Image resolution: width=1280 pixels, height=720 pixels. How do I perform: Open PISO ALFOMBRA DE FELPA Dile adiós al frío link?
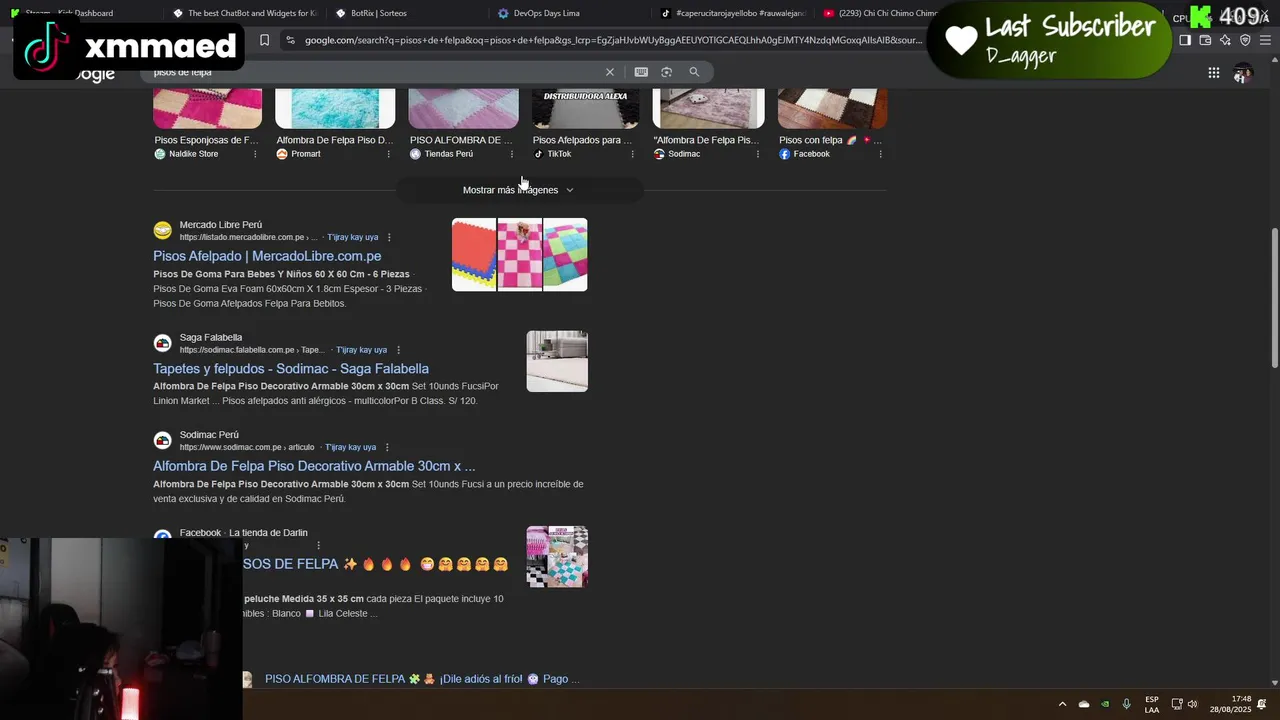click(422, 679)
